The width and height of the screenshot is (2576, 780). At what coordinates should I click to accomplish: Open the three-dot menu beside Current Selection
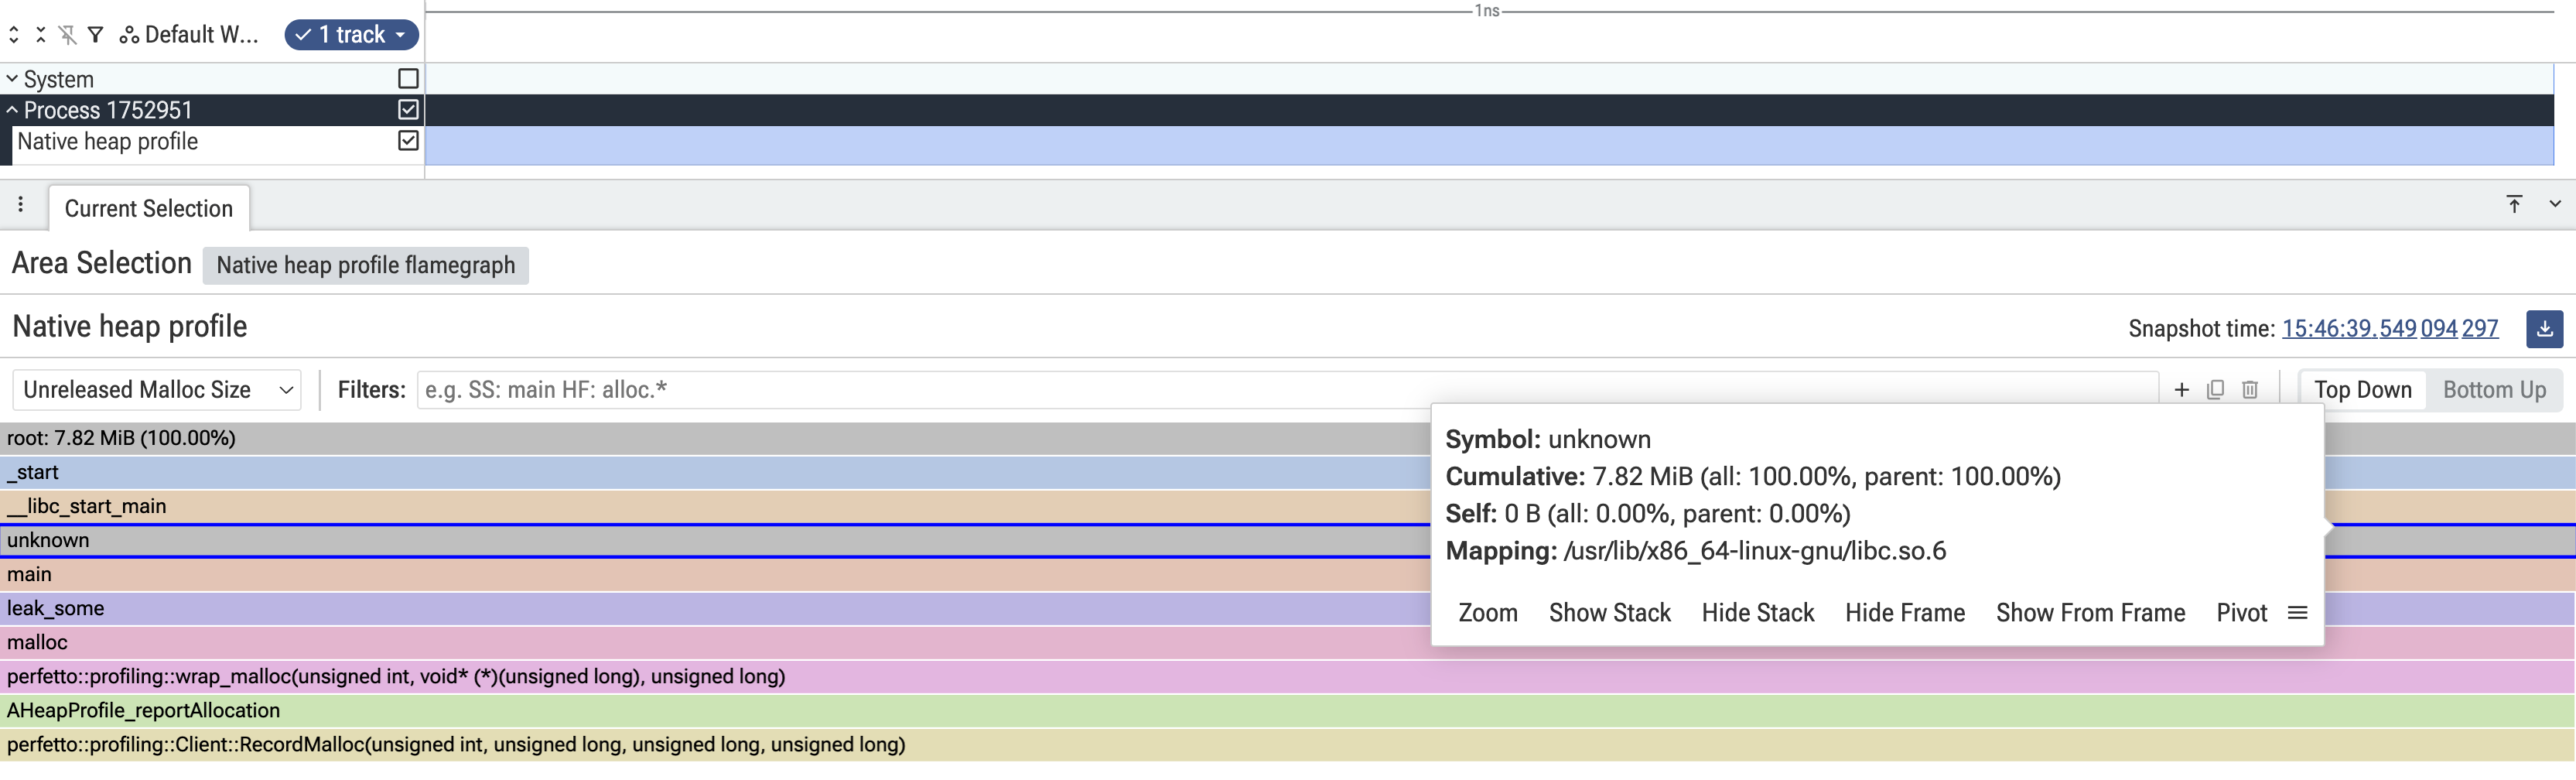point(20,205)
